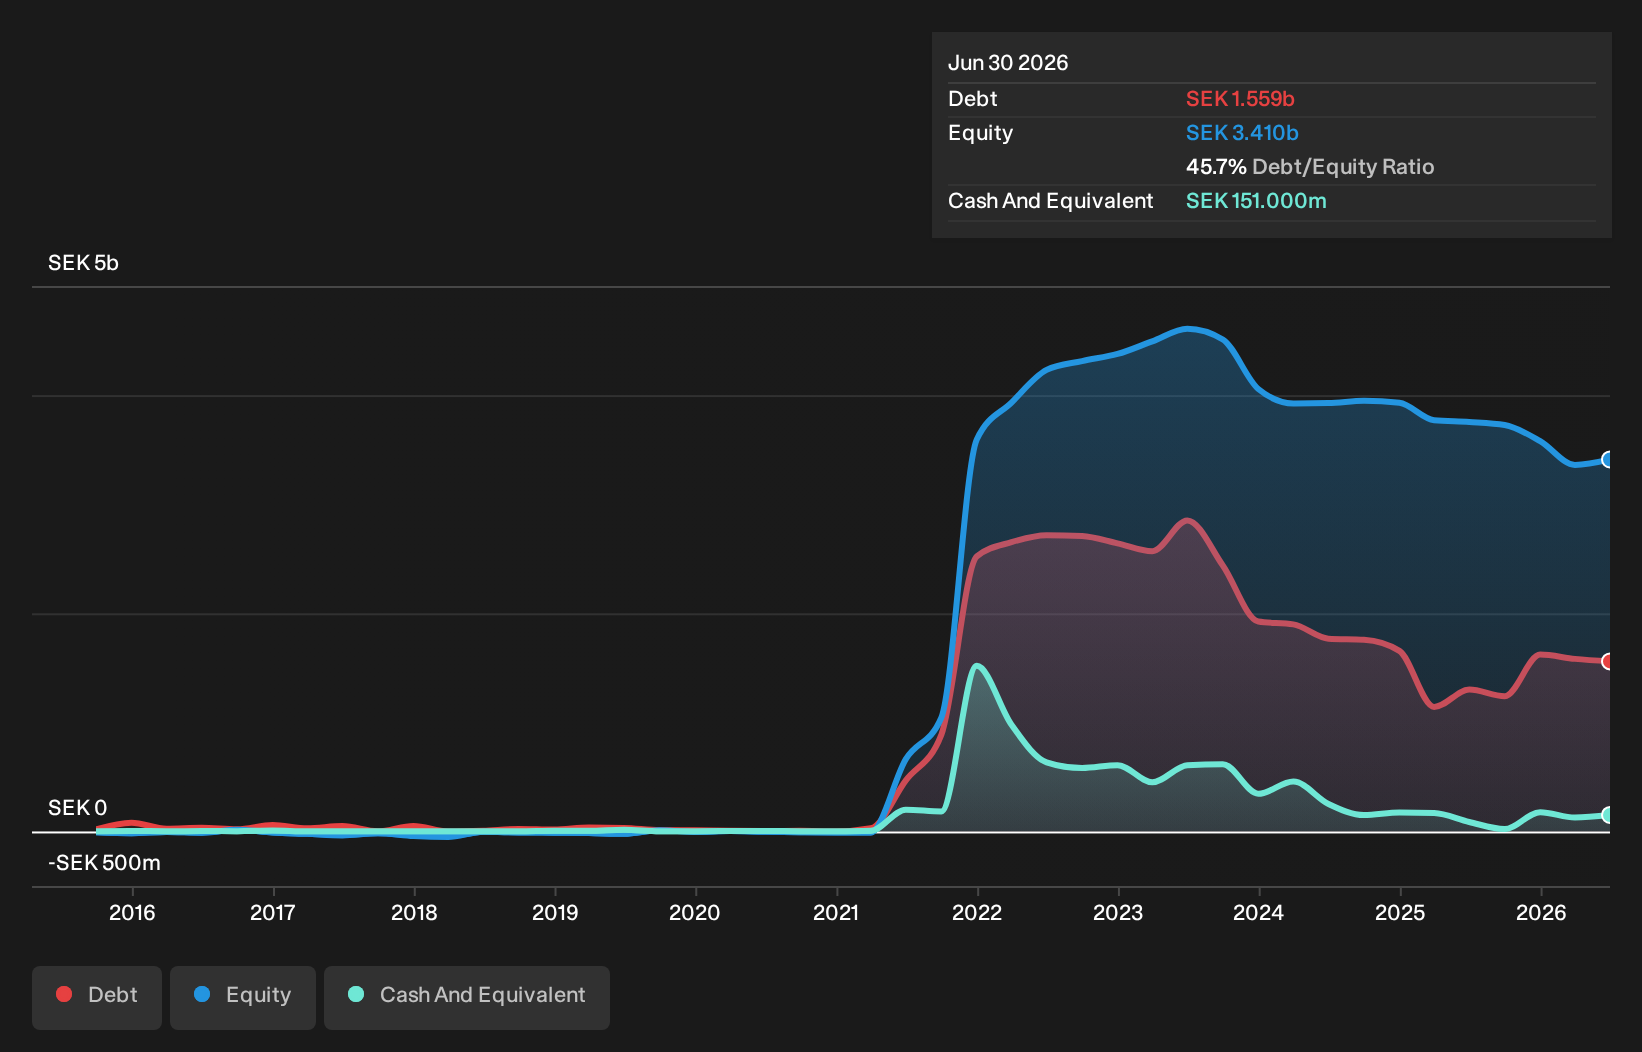Screen dimensions: 1642x1052
Task: Click the 2025 x-axis label
Action: point(1400,912)
